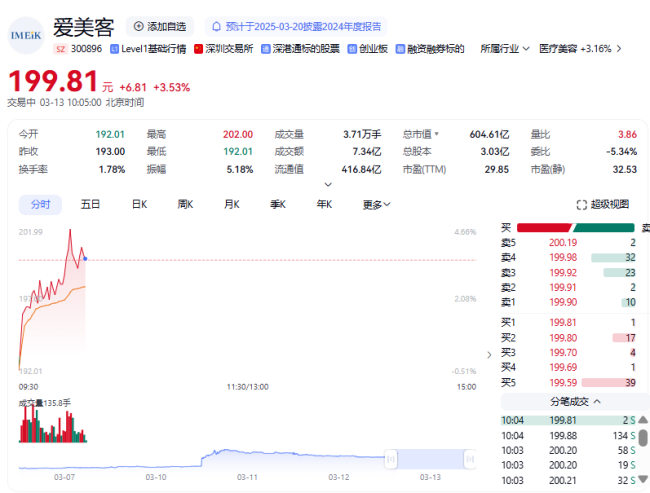Open 超级视图 fullscreen view
The width and height of the screenshot is (650, 493).
[603, 204]
